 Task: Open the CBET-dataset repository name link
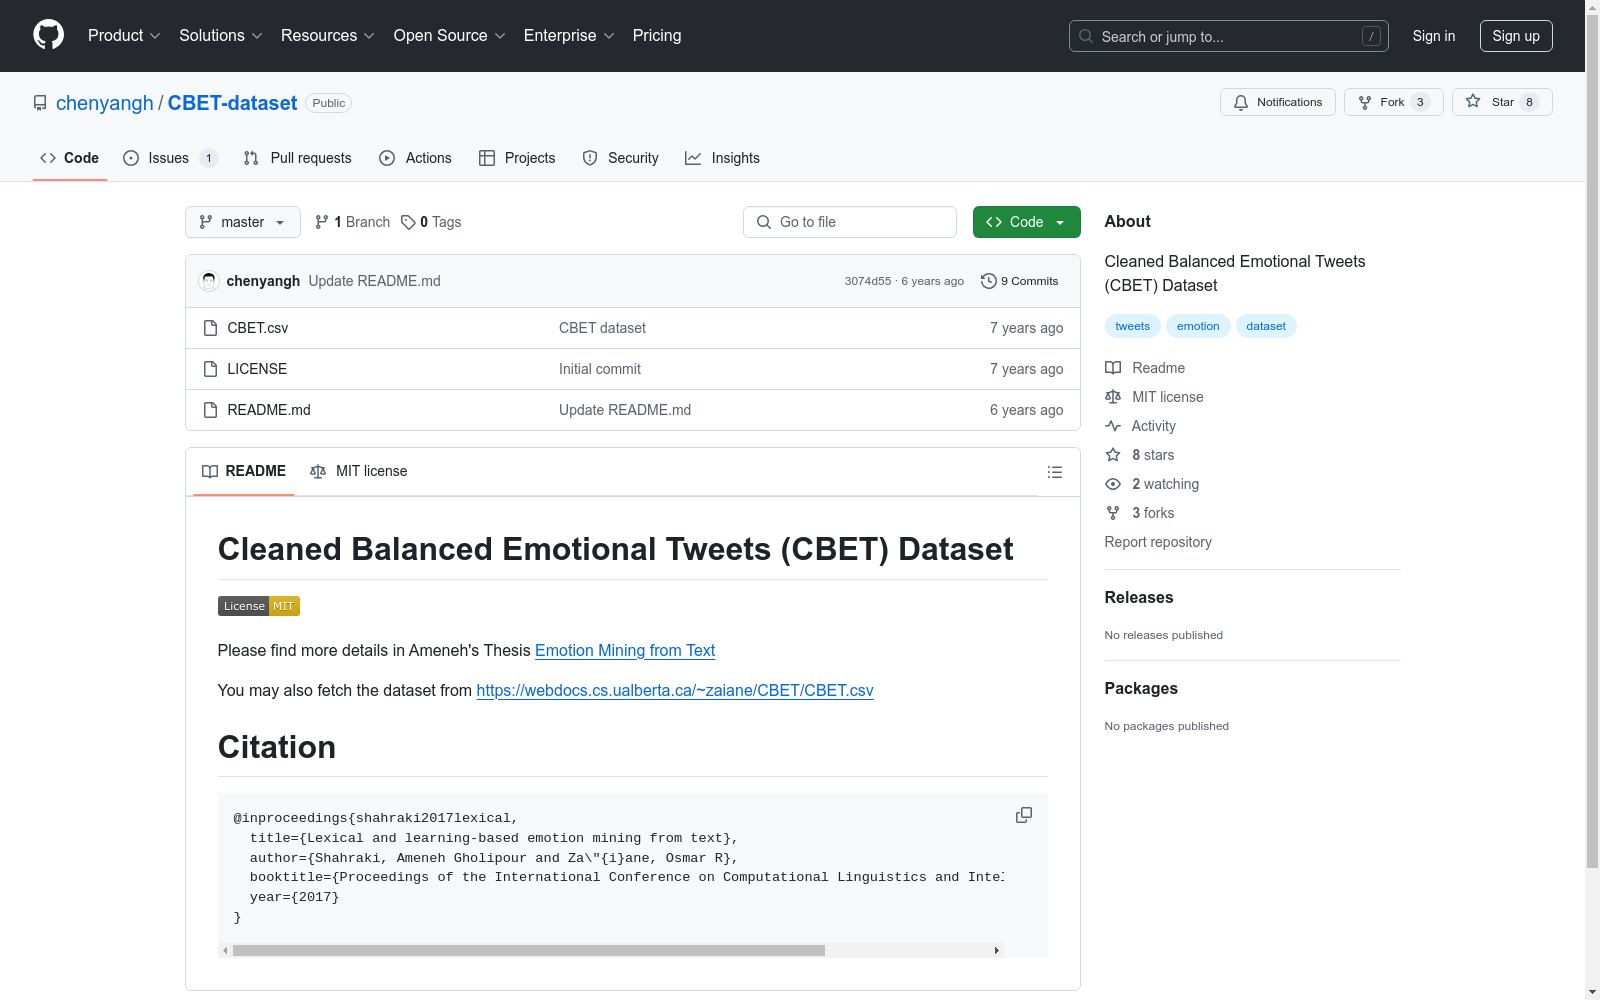point(232,103)
